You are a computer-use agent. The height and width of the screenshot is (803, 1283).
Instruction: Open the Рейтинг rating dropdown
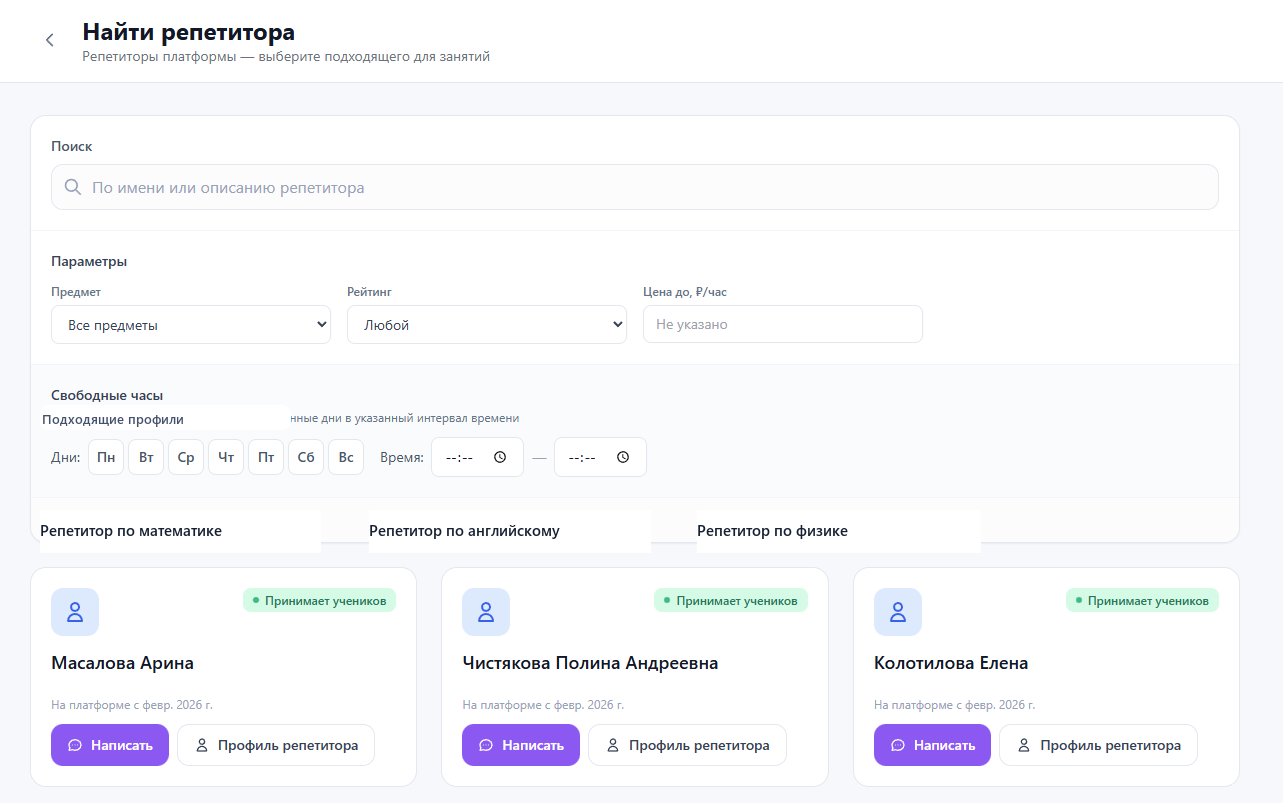pos(487,325)
